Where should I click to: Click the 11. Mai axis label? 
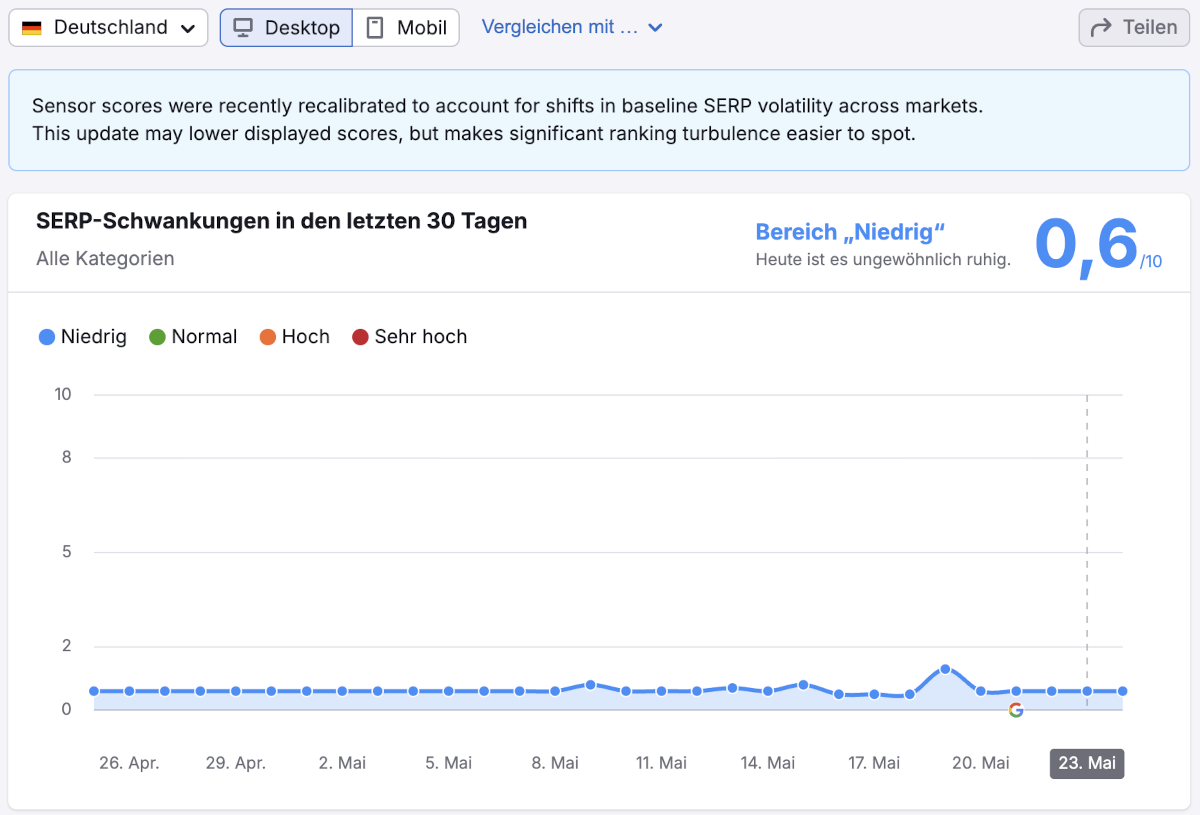coord(661,763)
